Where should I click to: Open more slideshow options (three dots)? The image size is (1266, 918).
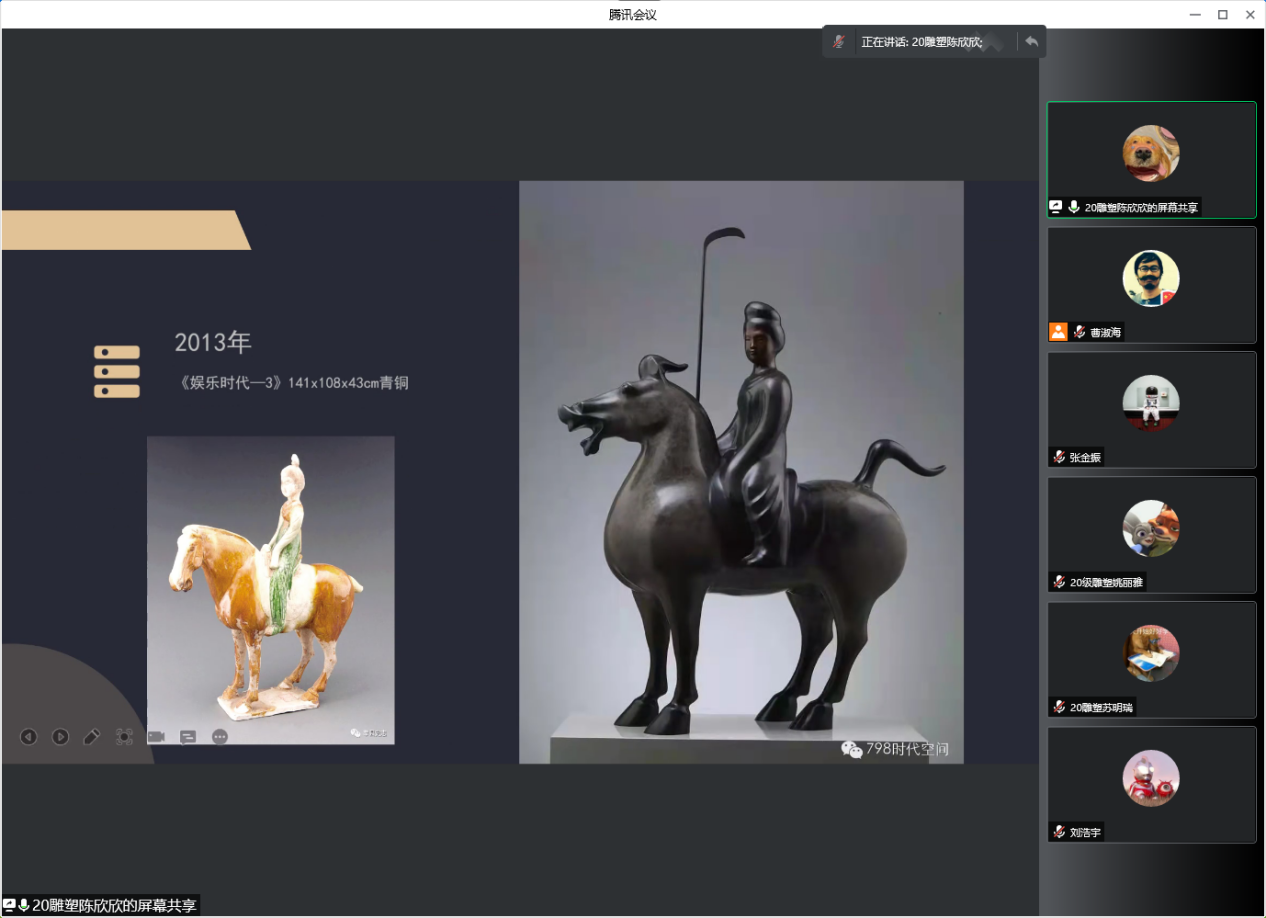point(220,737)
